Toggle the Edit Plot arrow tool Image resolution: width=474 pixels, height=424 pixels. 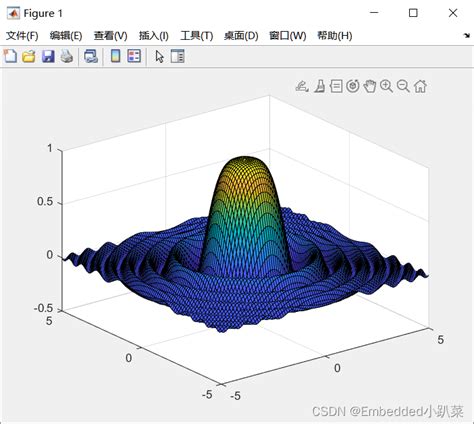pos(159,56)
